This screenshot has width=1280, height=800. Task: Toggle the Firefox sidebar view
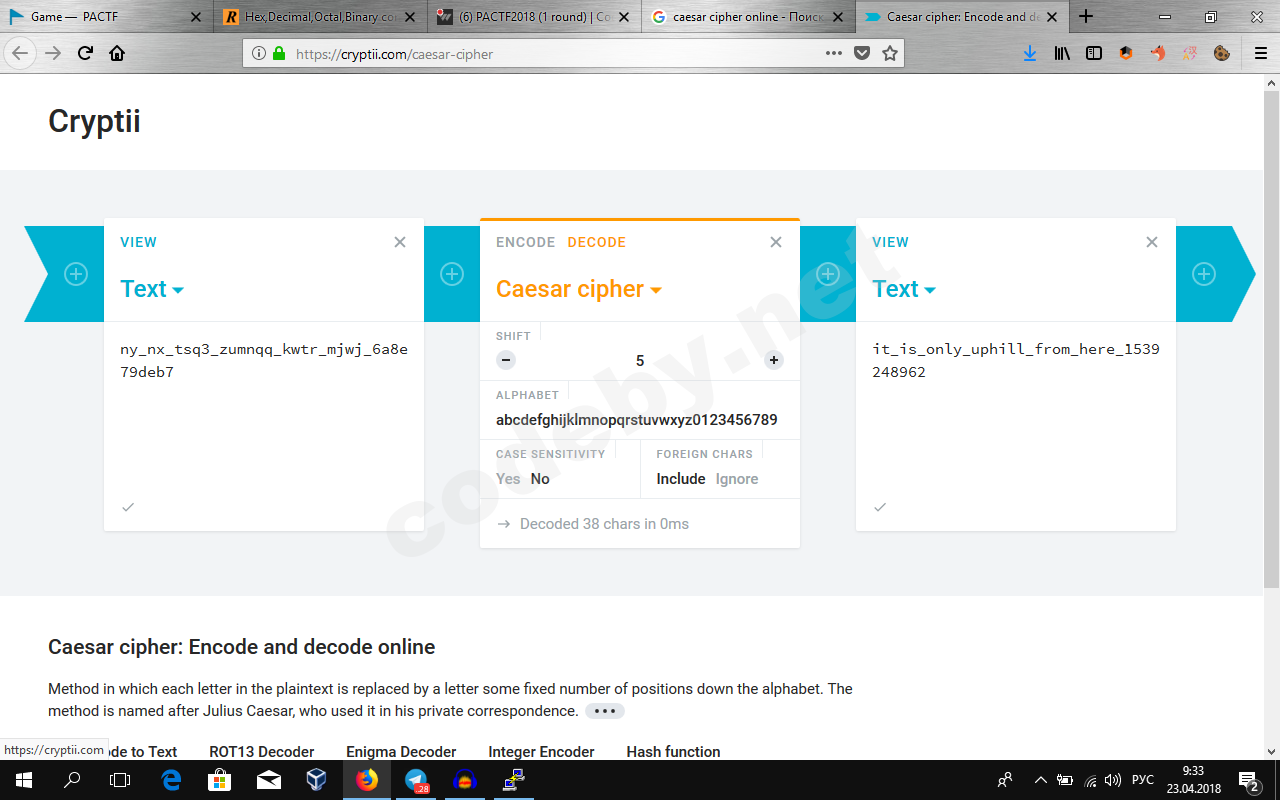point(1094,53)
